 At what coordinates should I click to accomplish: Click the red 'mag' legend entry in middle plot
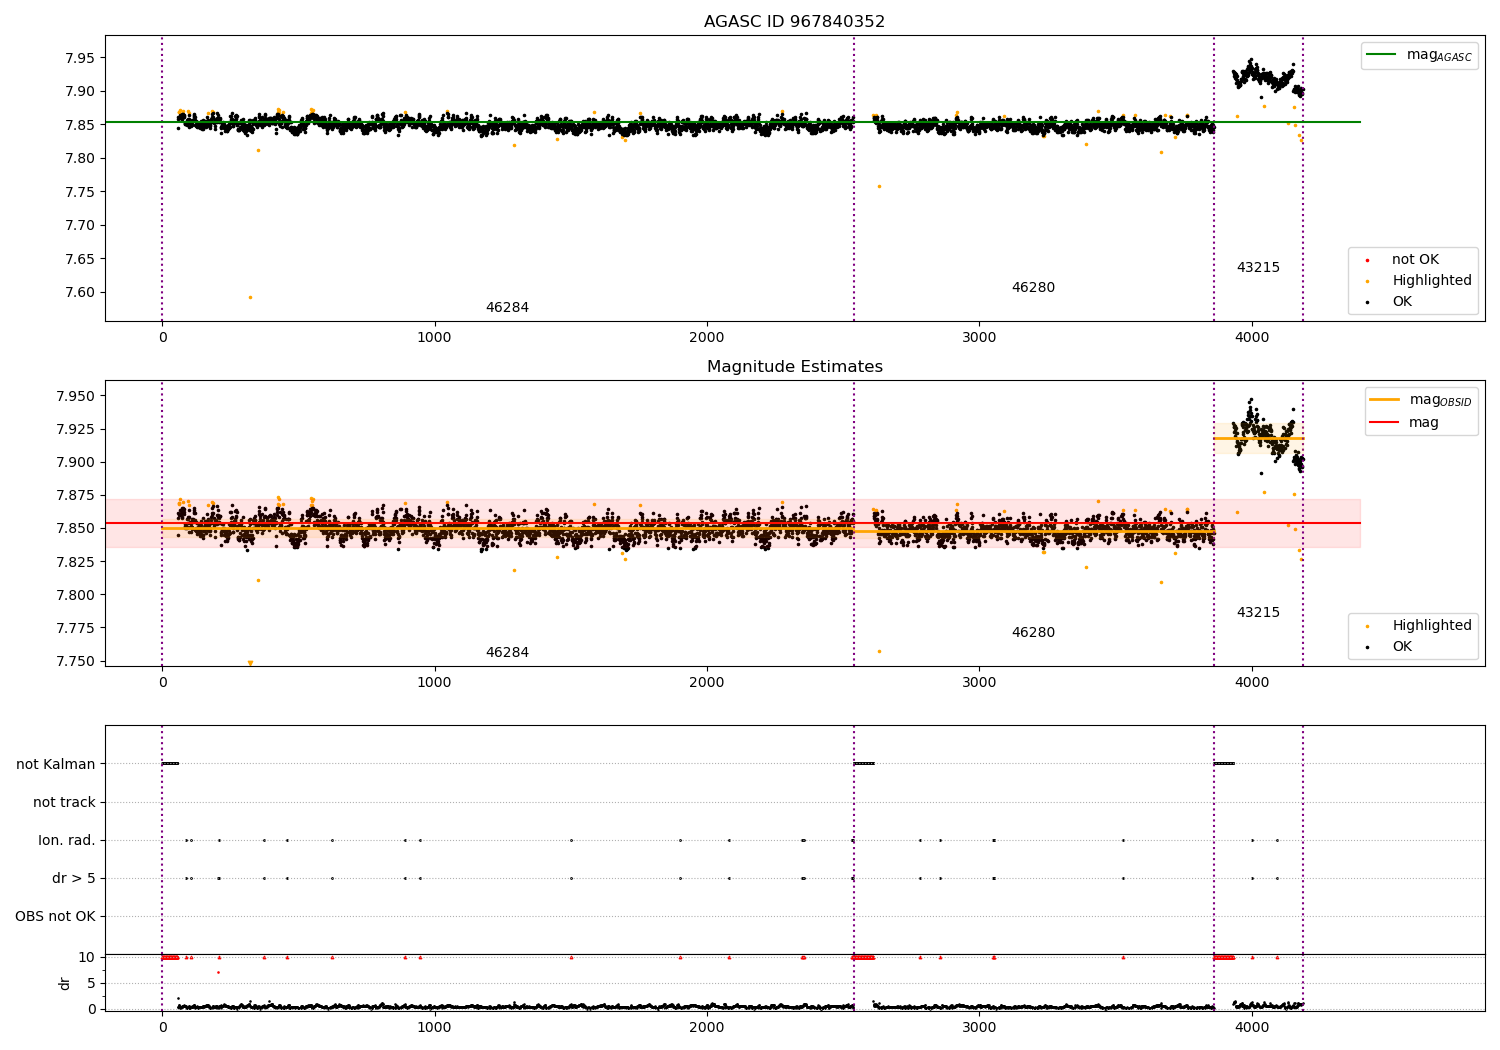click(1404, 423)
